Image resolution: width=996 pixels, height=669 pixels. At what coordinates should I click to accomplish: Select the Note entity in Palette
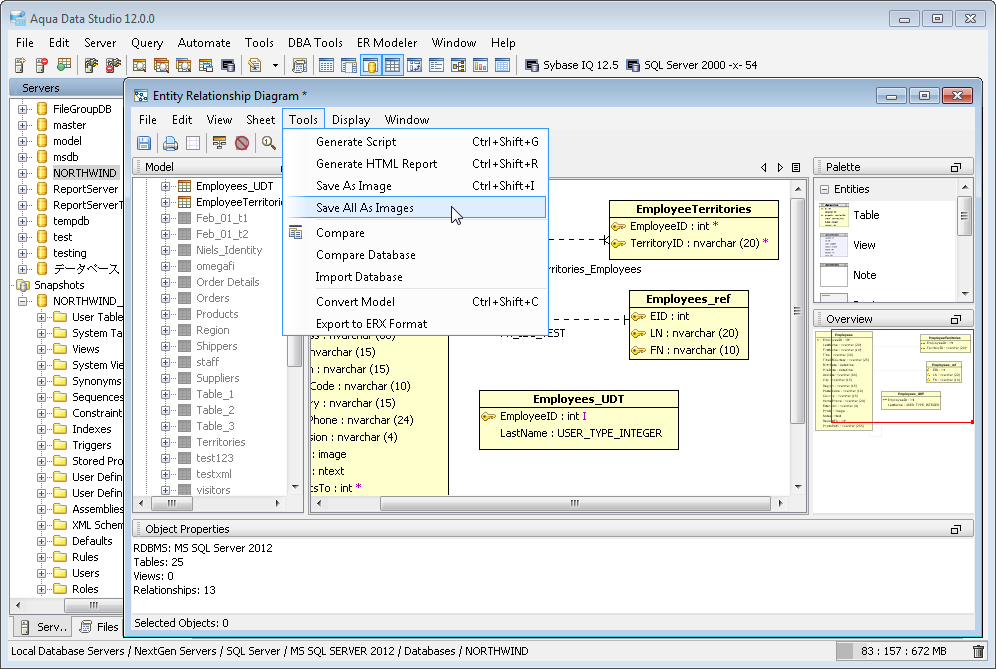click(x=864, y=275)
